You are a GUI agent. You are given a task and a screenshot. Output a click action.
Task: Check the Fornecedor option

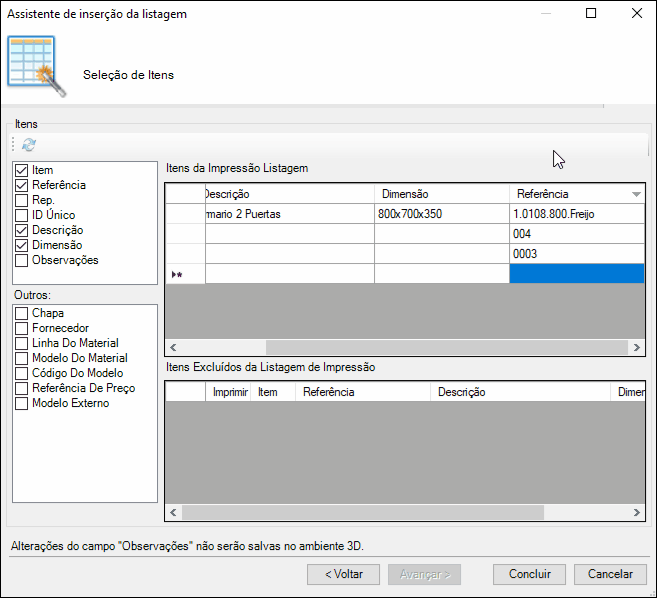click(21, 328)
